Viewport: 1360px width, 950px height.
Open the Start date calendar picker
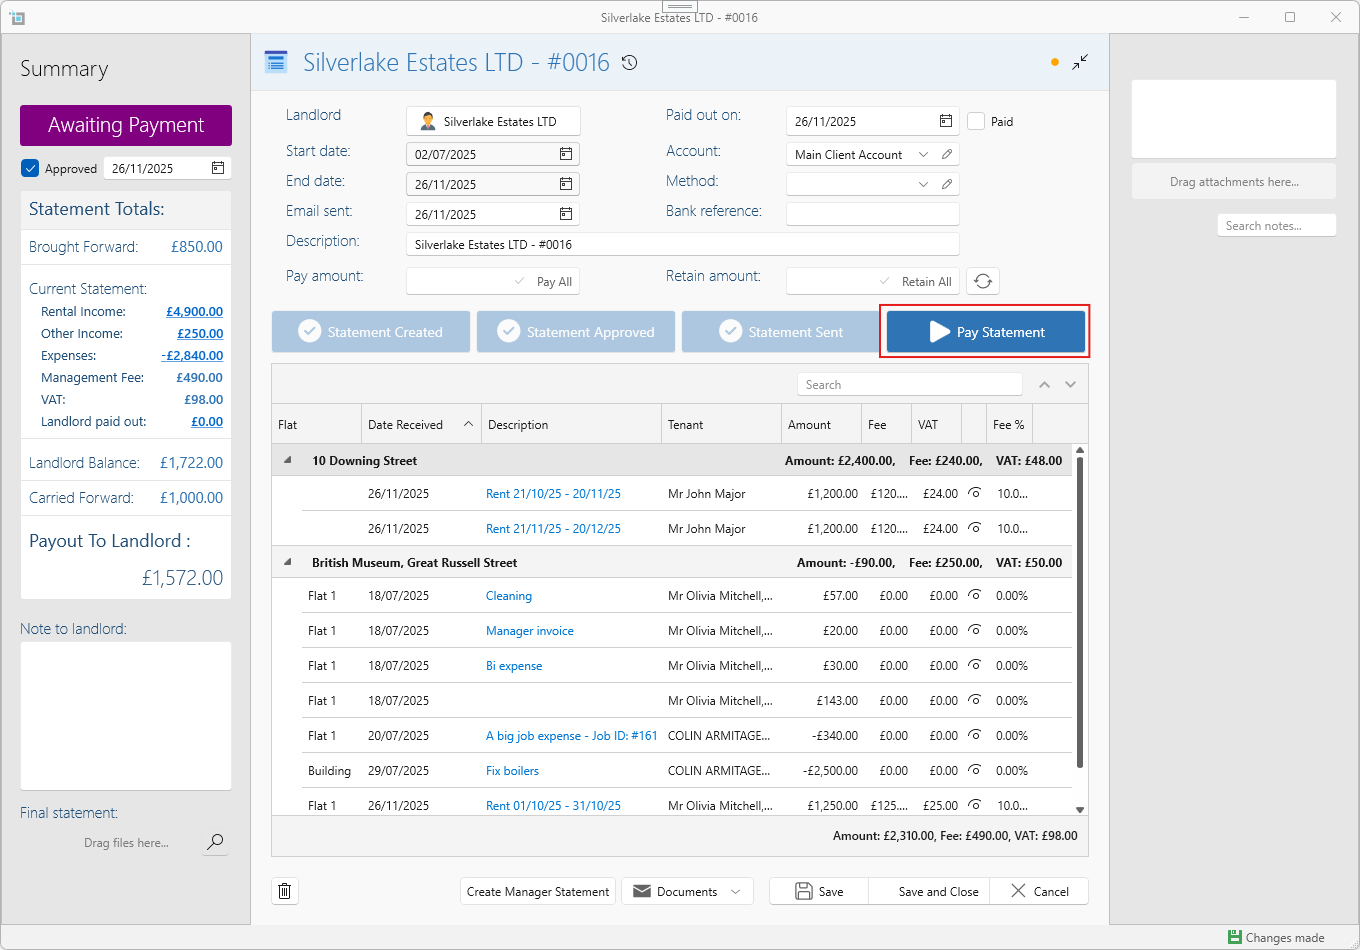pyautogui.click(x=566, y=154)
